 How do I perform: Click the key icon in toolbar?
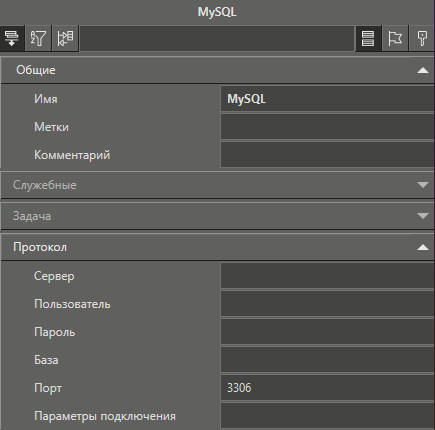[x=422, y=38]
